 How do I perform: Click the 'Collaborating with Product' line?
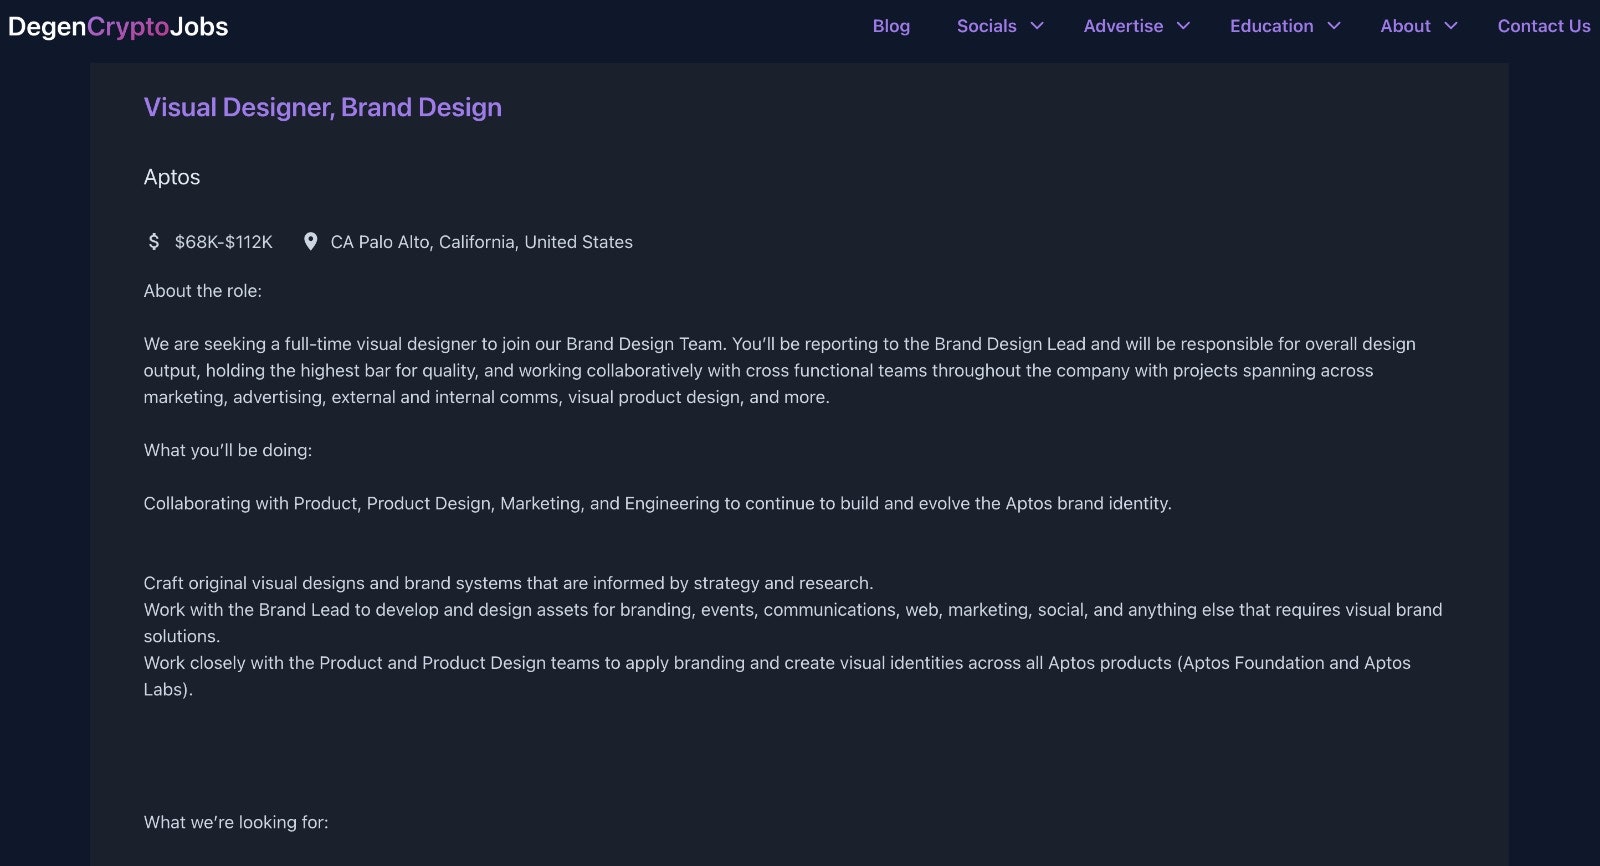coord(658,503)
